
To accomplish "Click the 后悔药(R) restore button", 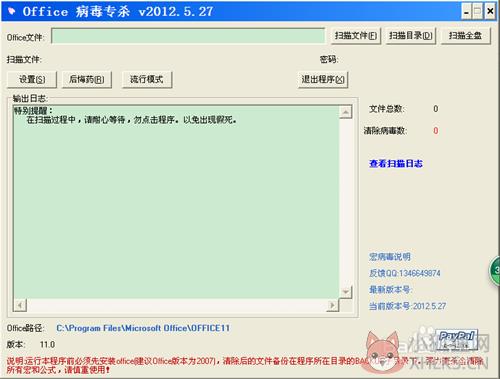I will coord(87,79).
